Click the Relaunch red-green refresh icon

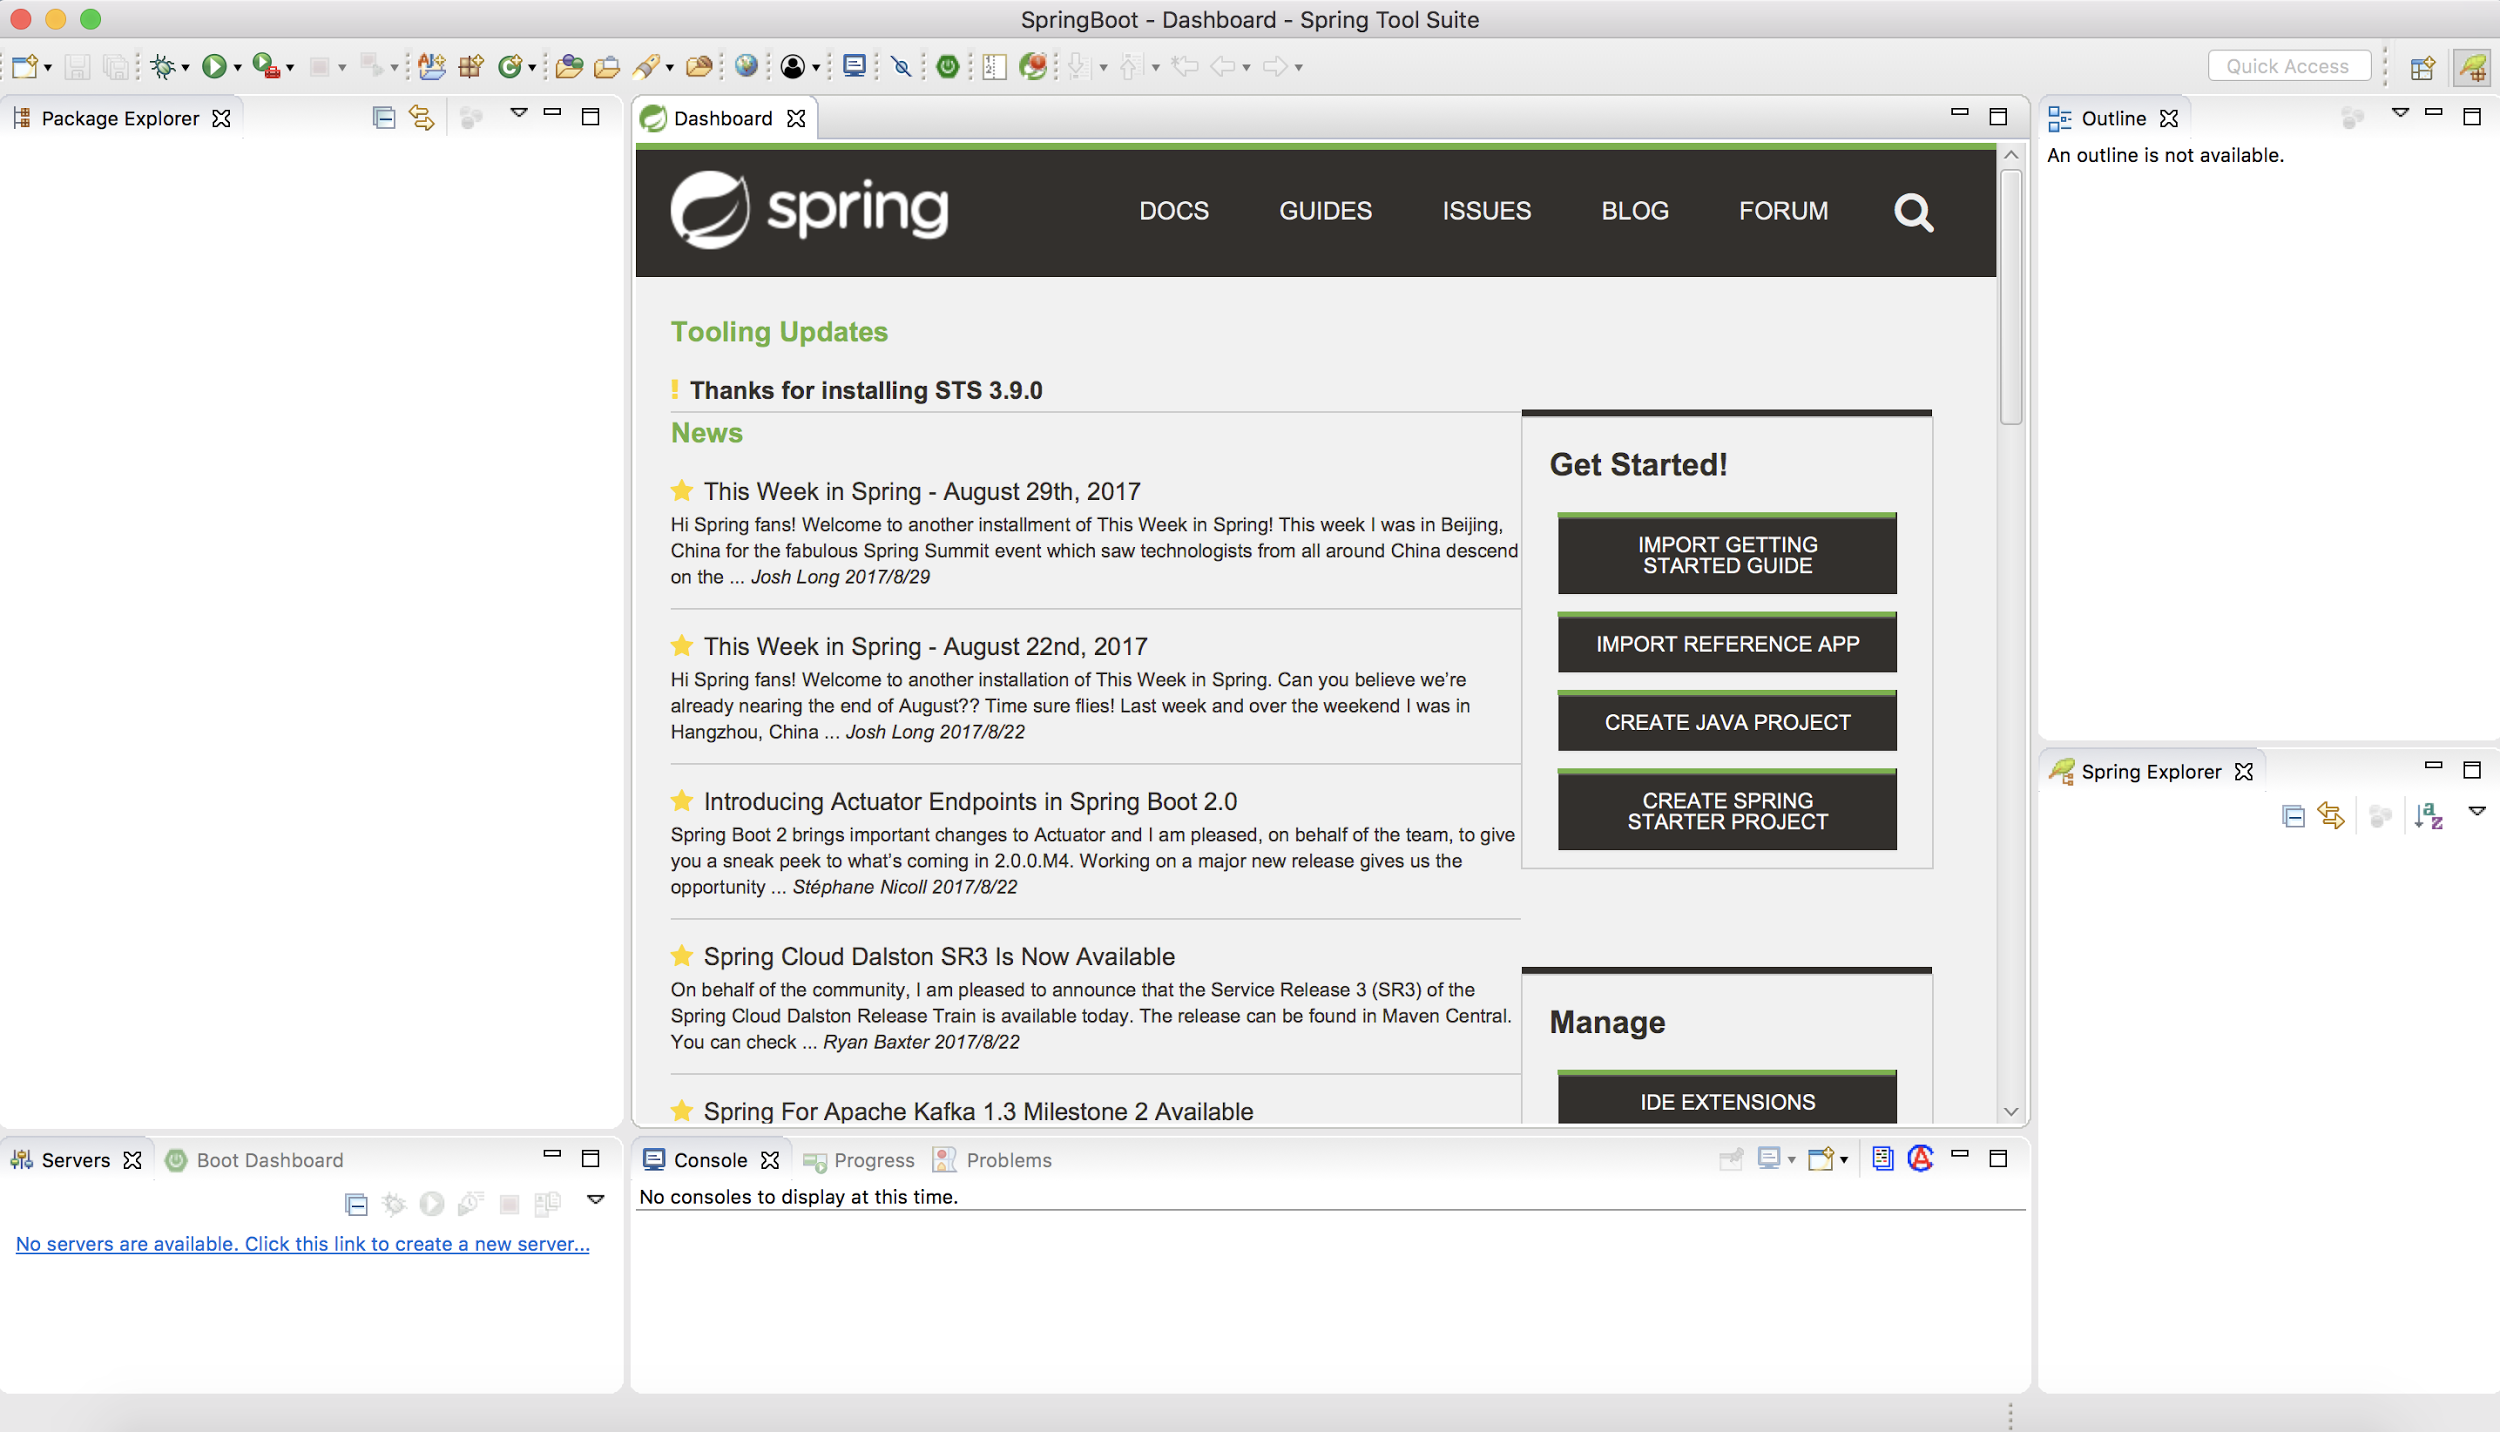click(1034, 67)
